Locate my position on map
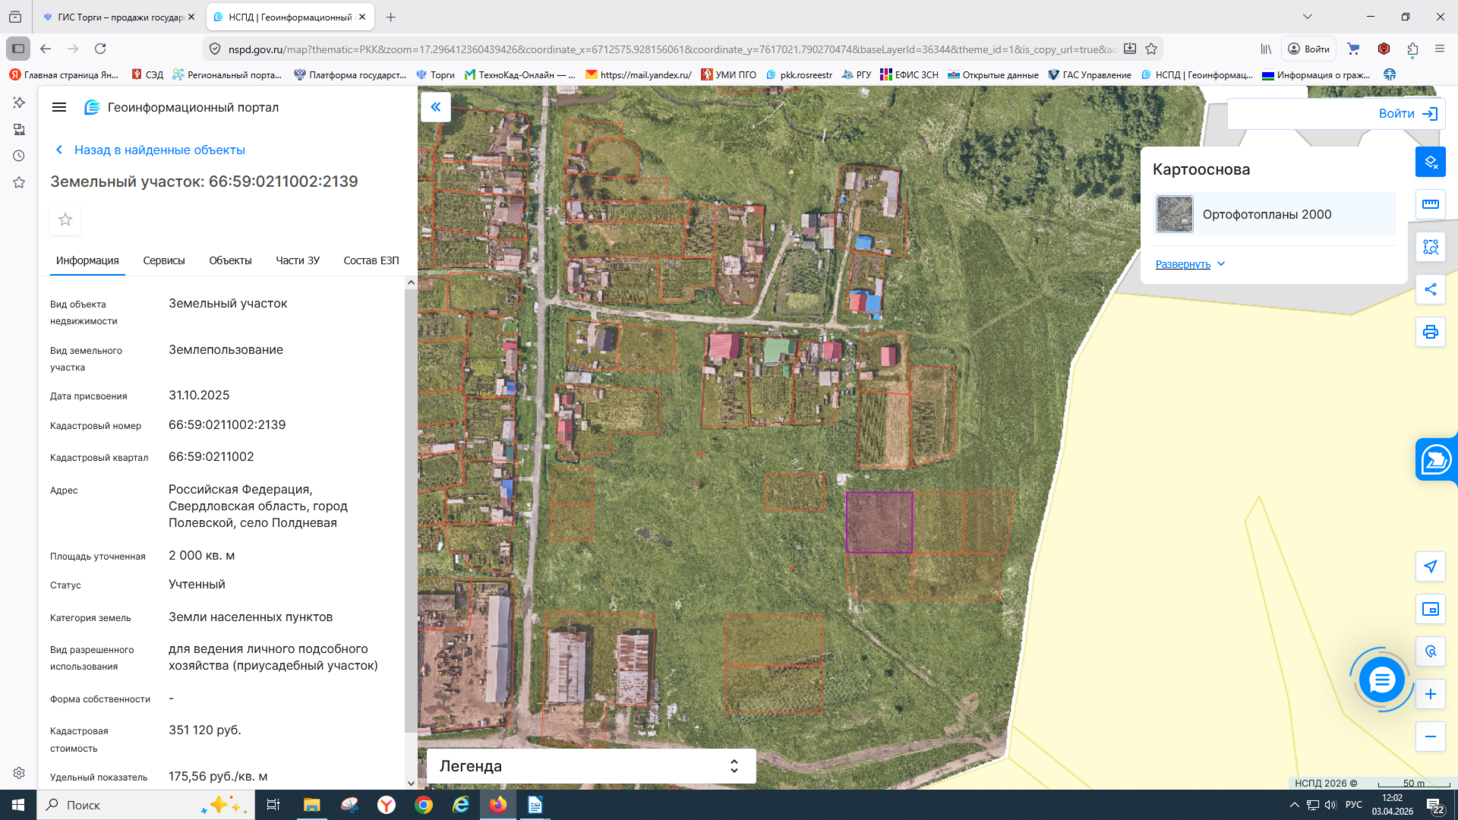Image resolution: width=1458 pixels, height=820 pixels. tap(1430, 567)
